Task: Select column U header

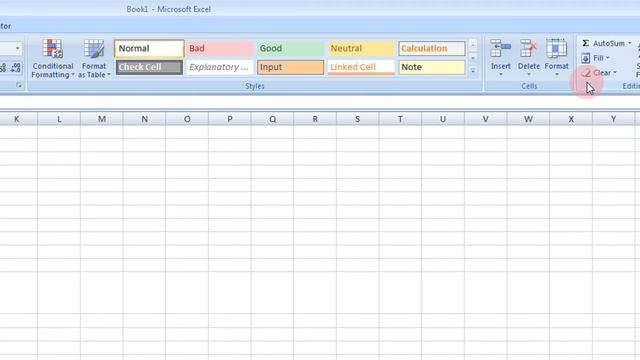Action: pyautogui.click(x=443, y=119)
